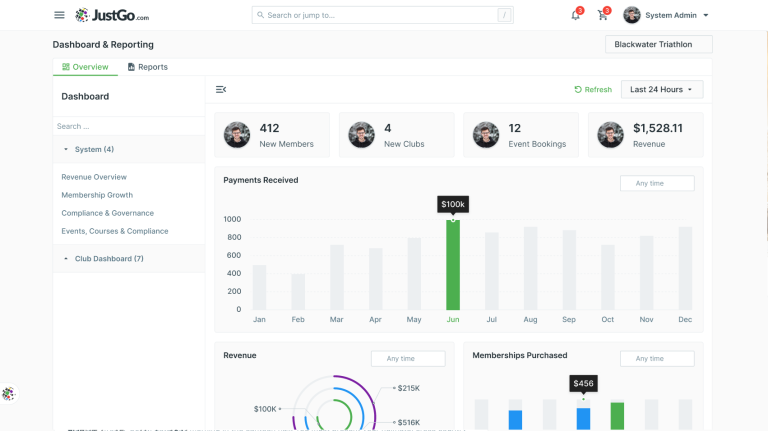The image size is (768, 431).
Task: Open the Revenue Overview link
Action: point(94,177)
